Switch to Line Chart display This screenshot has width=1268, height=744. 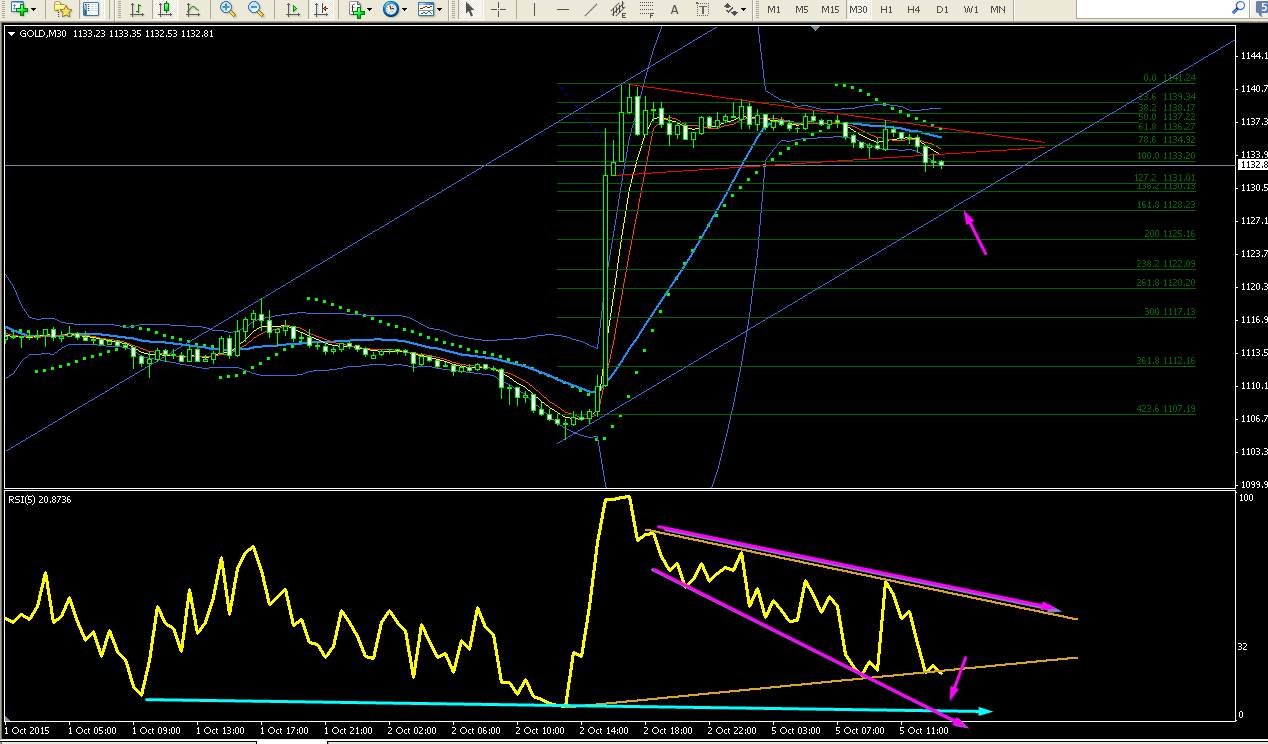click(193, 9)
